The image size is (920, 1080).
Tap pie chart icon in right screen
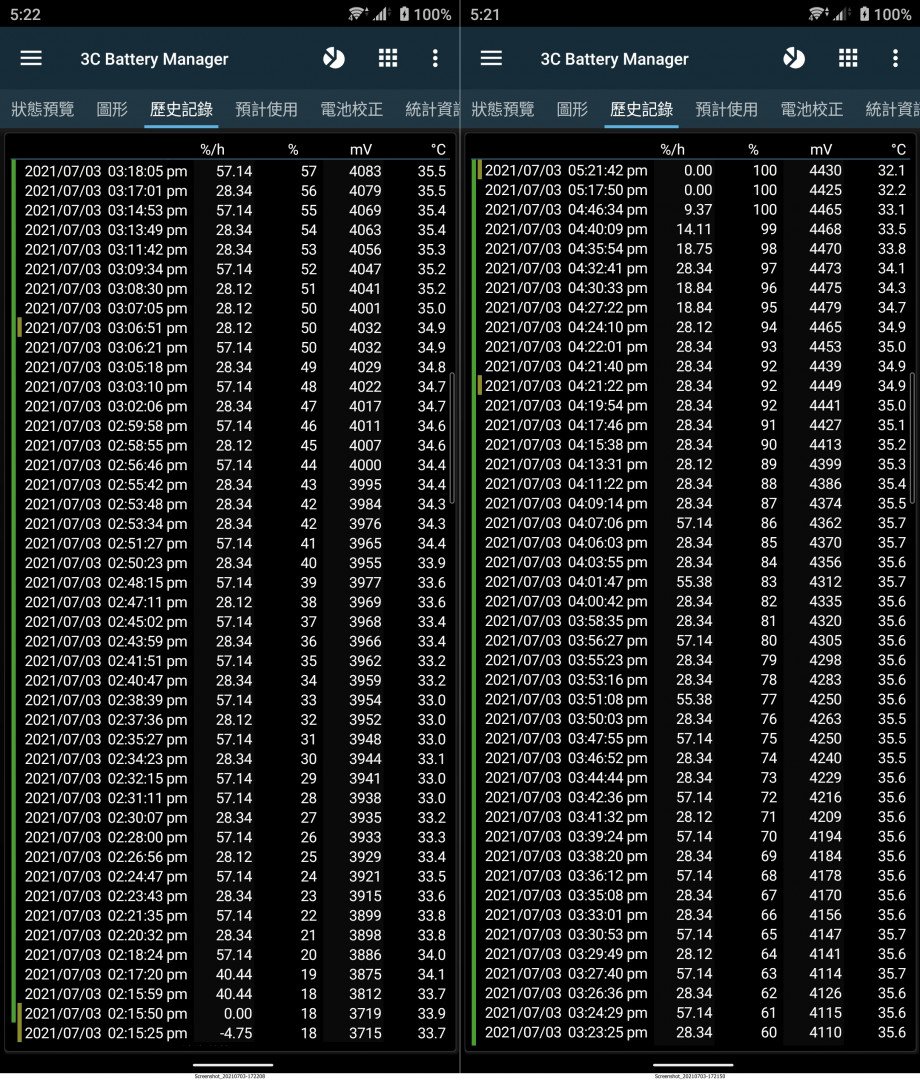click(x=794, y=59)
